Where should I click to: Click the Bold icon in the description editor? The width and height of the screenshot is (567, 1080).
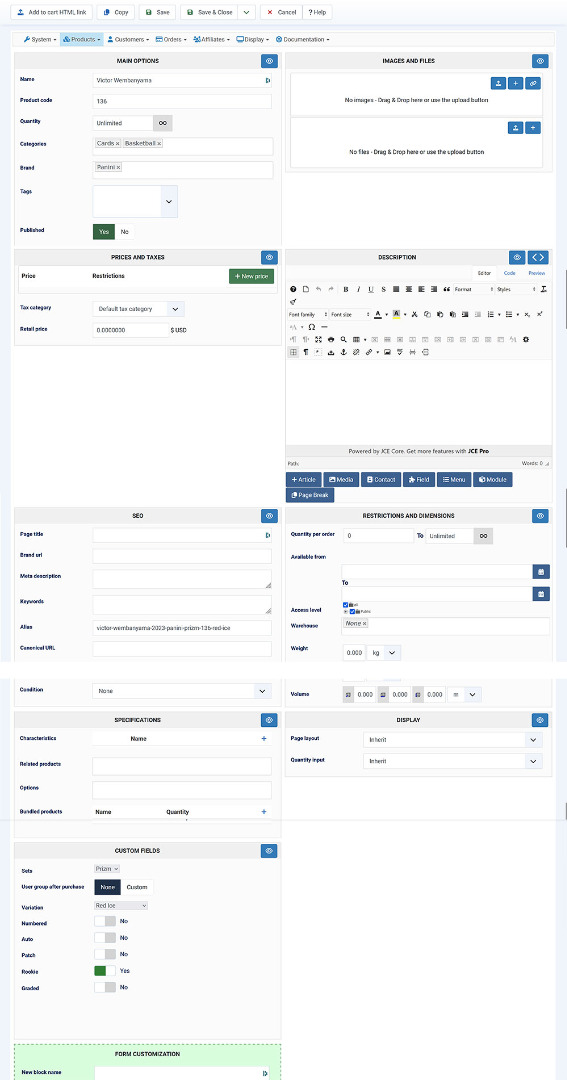click(346, 289)
